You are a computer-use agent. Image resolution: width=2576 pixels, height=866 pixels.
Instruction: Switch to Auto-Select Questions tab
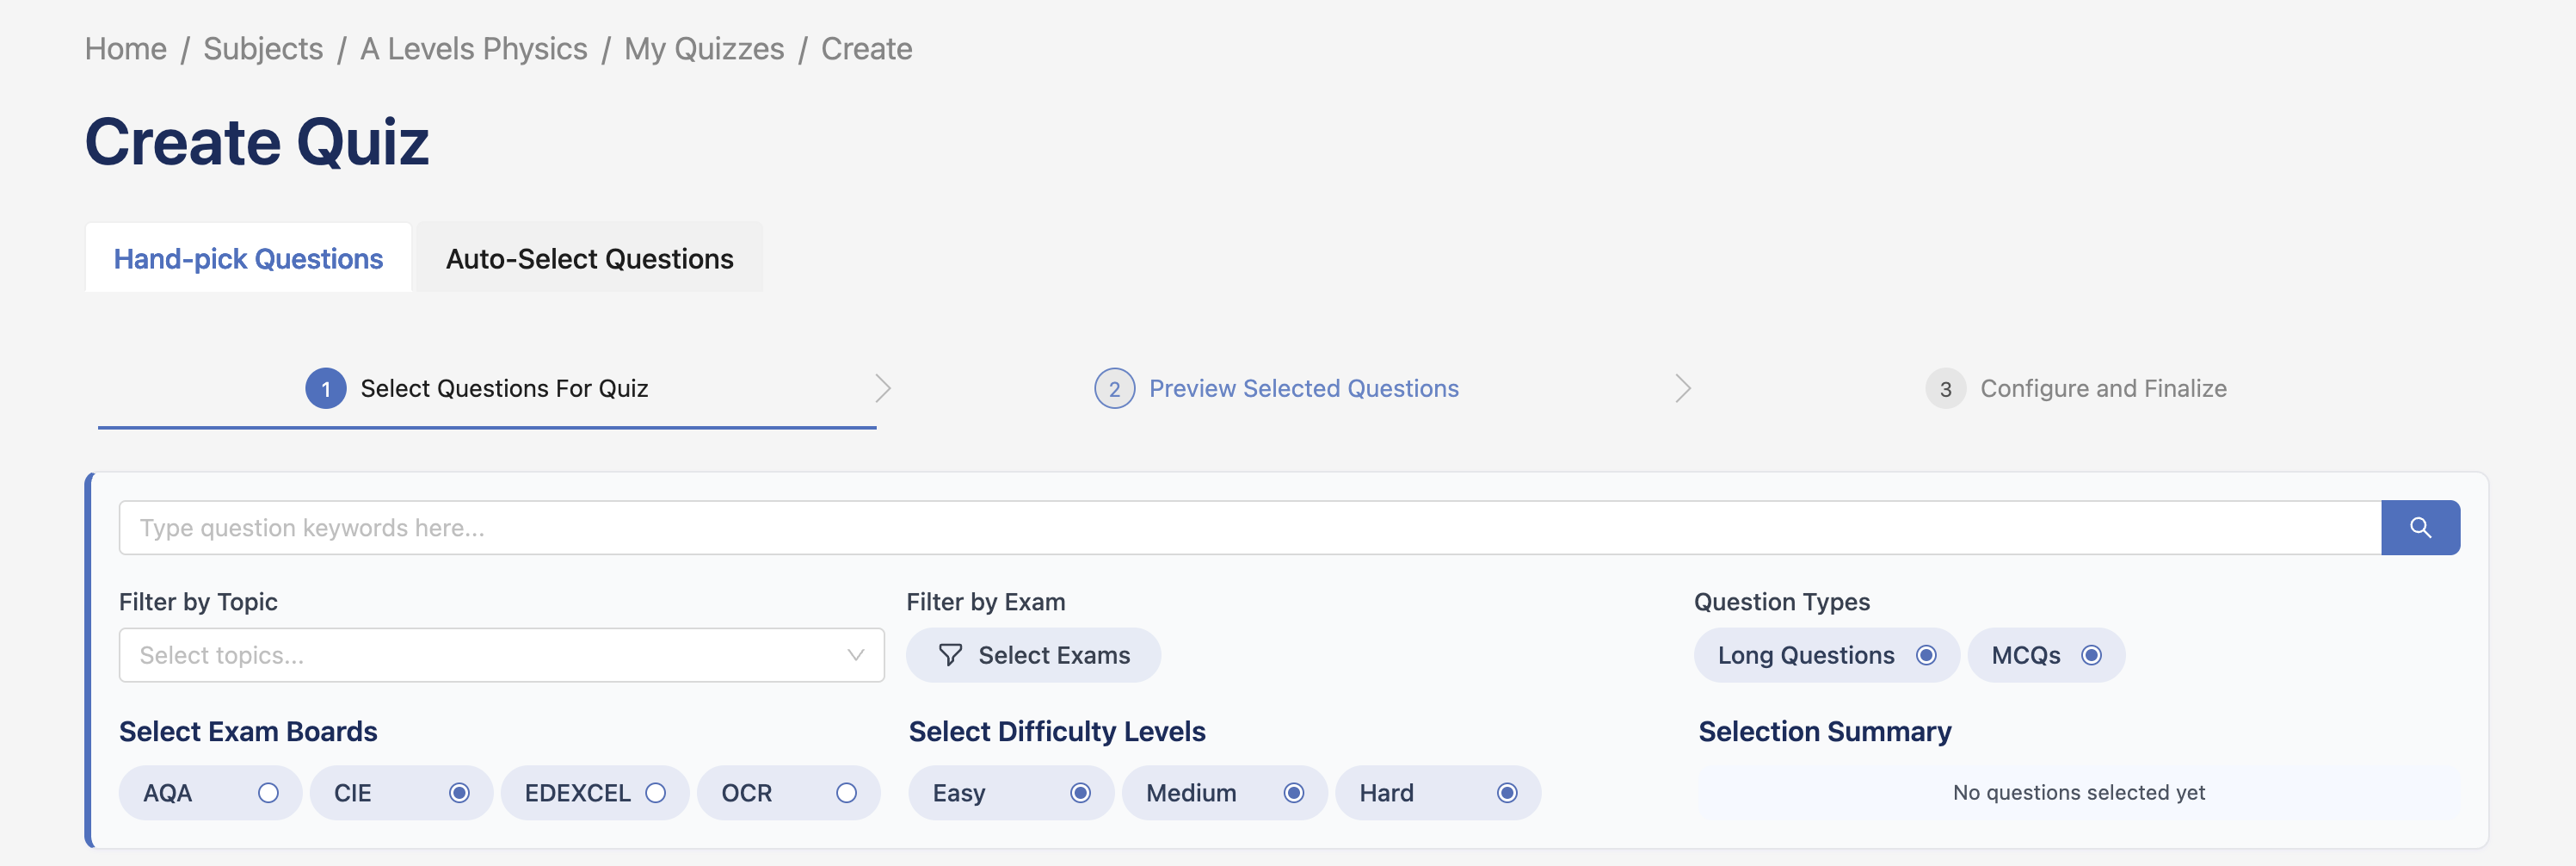pyautogui.click(x=589, y=258)
